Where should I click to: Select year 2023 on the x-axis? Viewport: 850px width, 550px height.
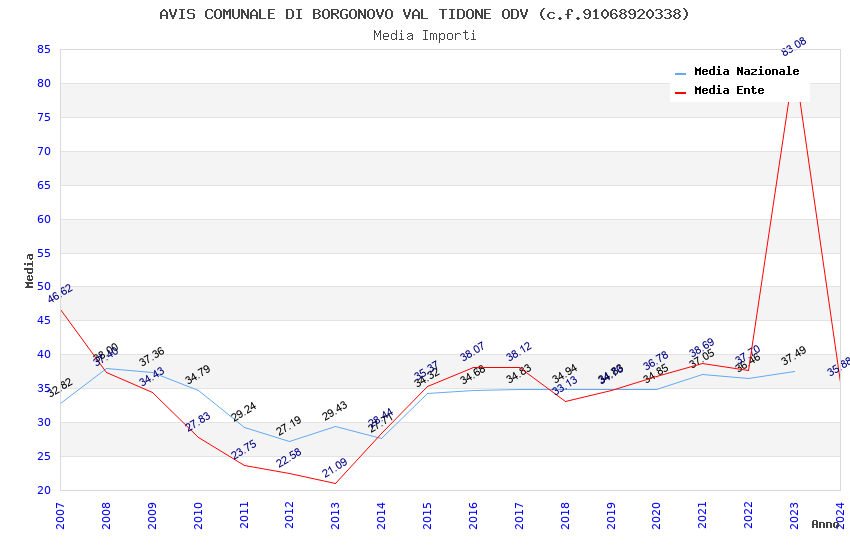tap(794, 515)
